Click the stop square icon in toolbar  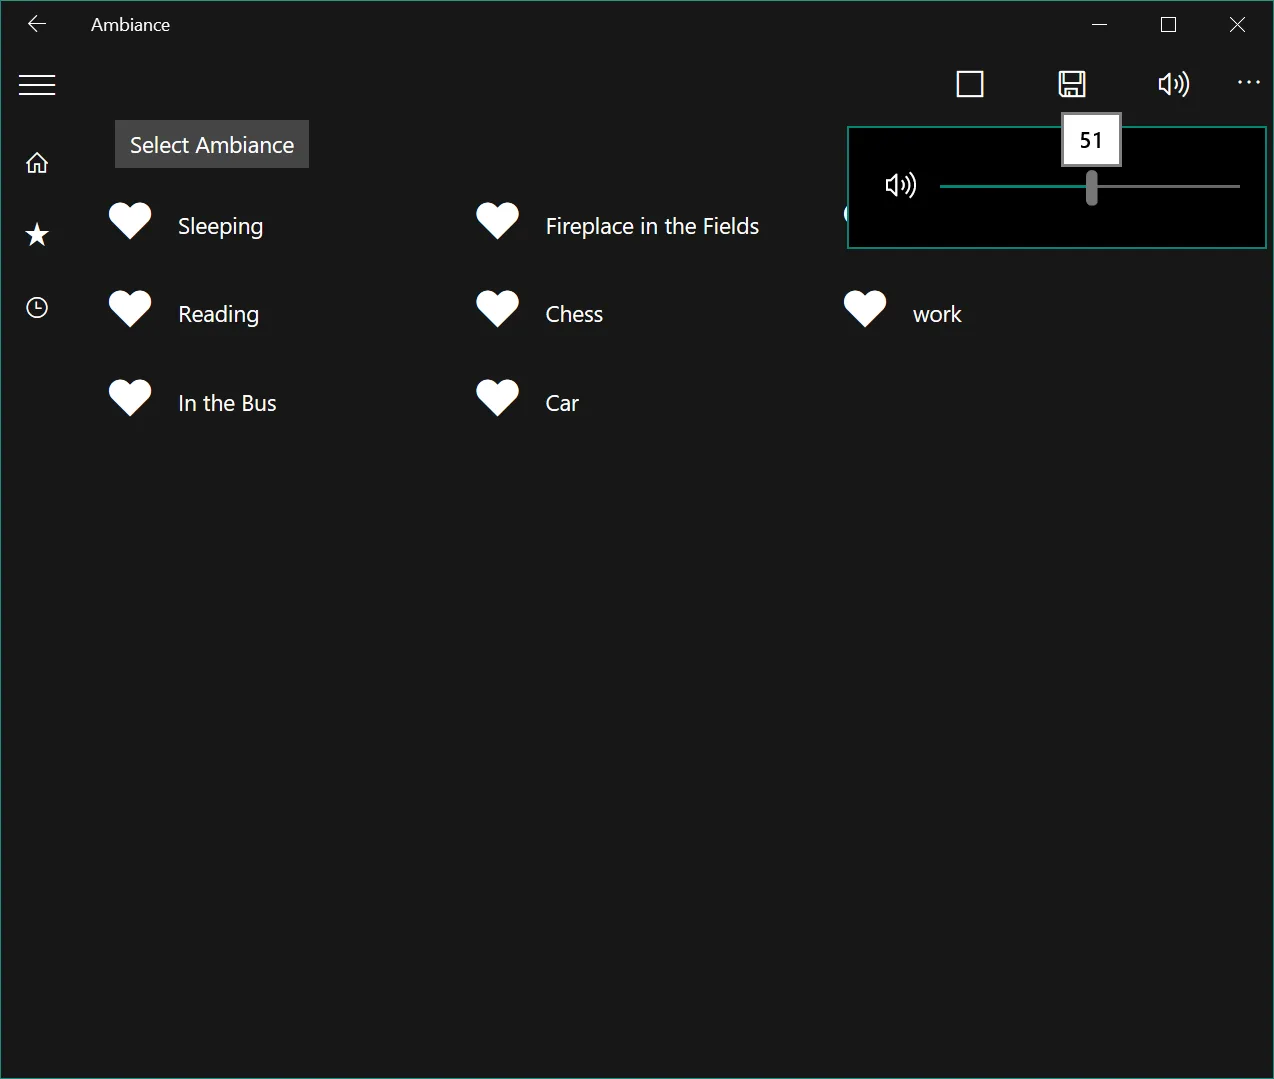[970, 84]
